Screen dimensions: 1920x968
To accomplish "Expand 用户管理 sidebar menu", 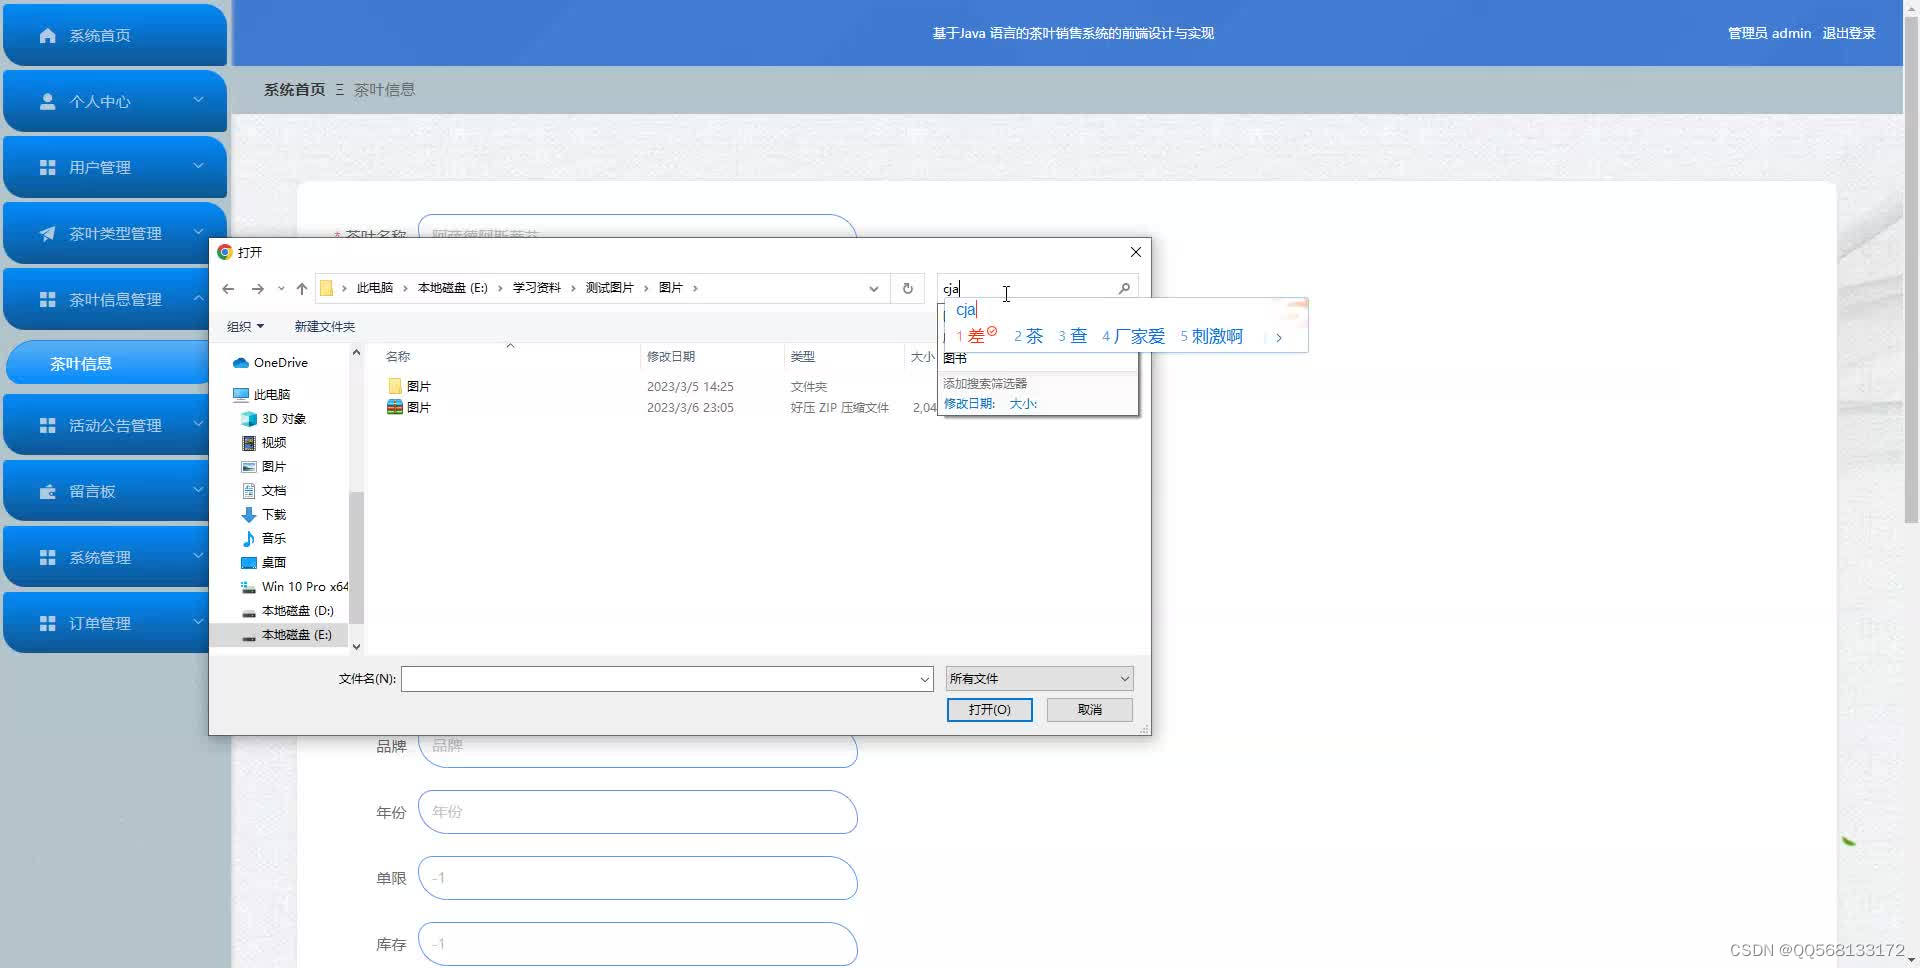I will tap(198, 166).
